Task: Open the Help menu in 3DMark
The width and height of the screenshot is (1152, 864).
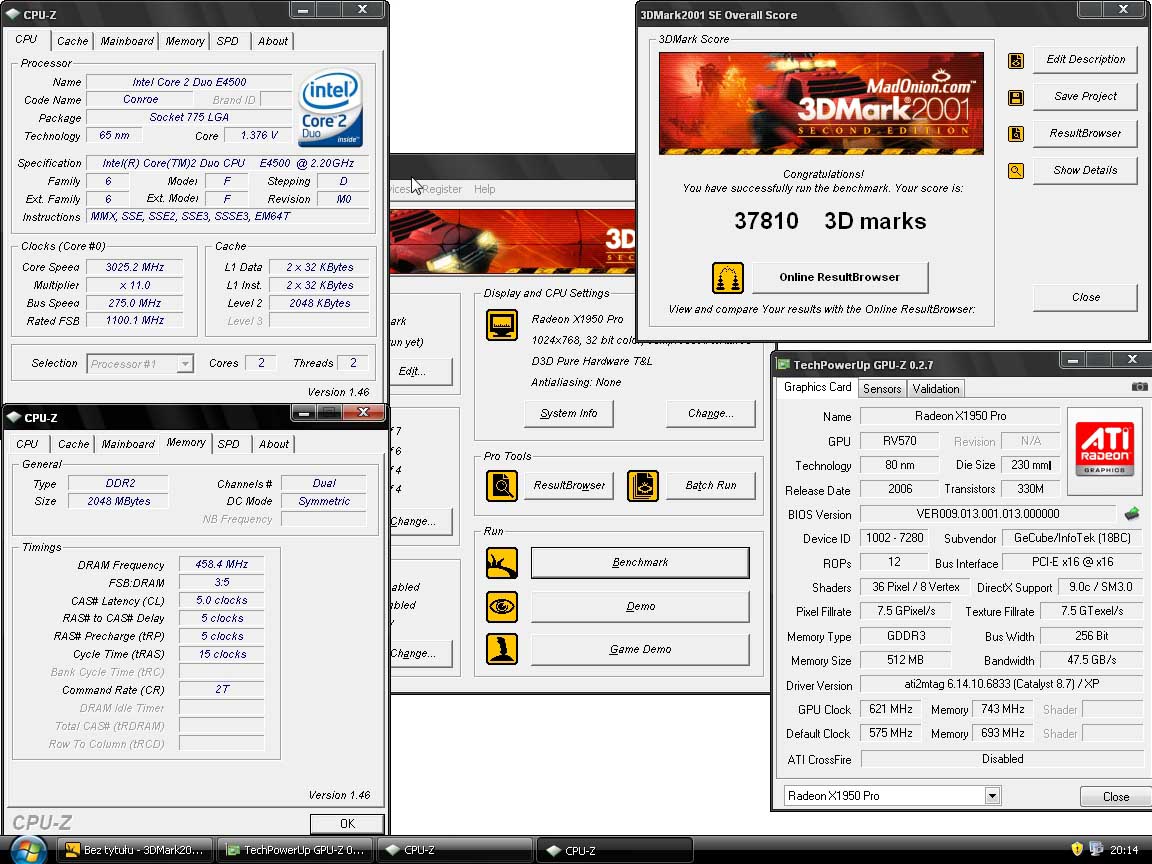Action: pos(484,189)
